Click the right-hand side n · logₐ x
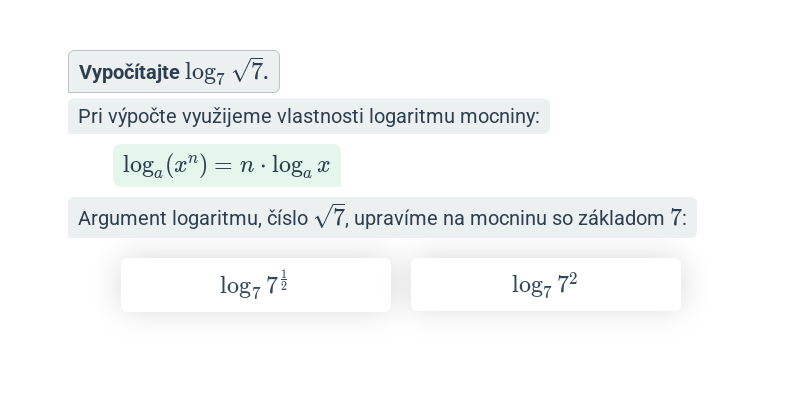The height and width of the screenshot is (400, 800). tap(285, 166)
